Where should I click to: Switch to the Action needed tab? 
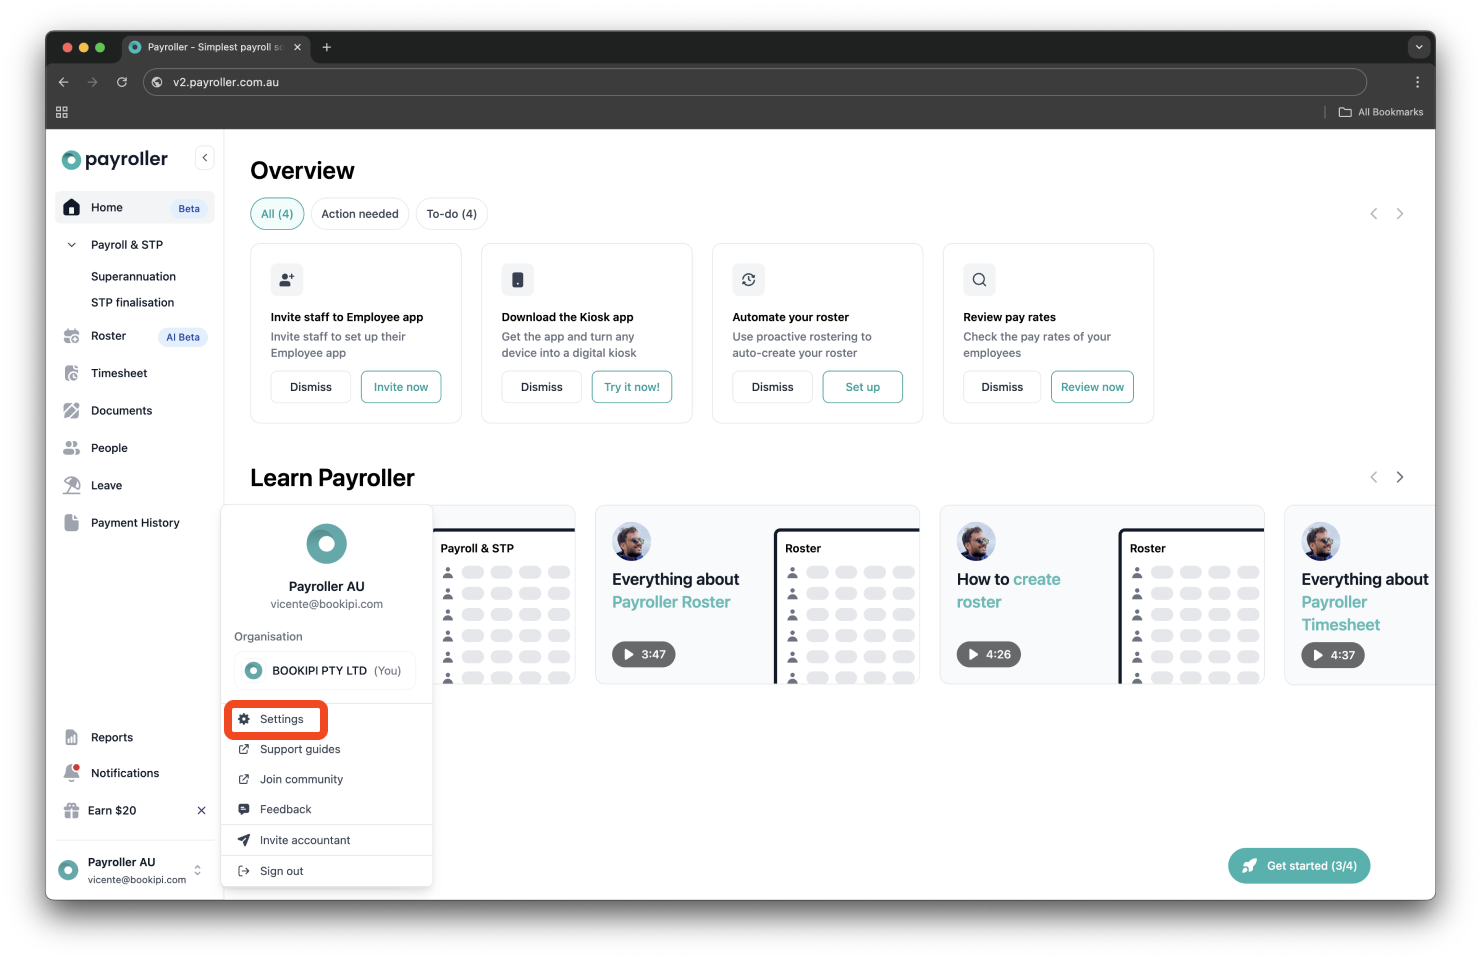coord(359,213)
